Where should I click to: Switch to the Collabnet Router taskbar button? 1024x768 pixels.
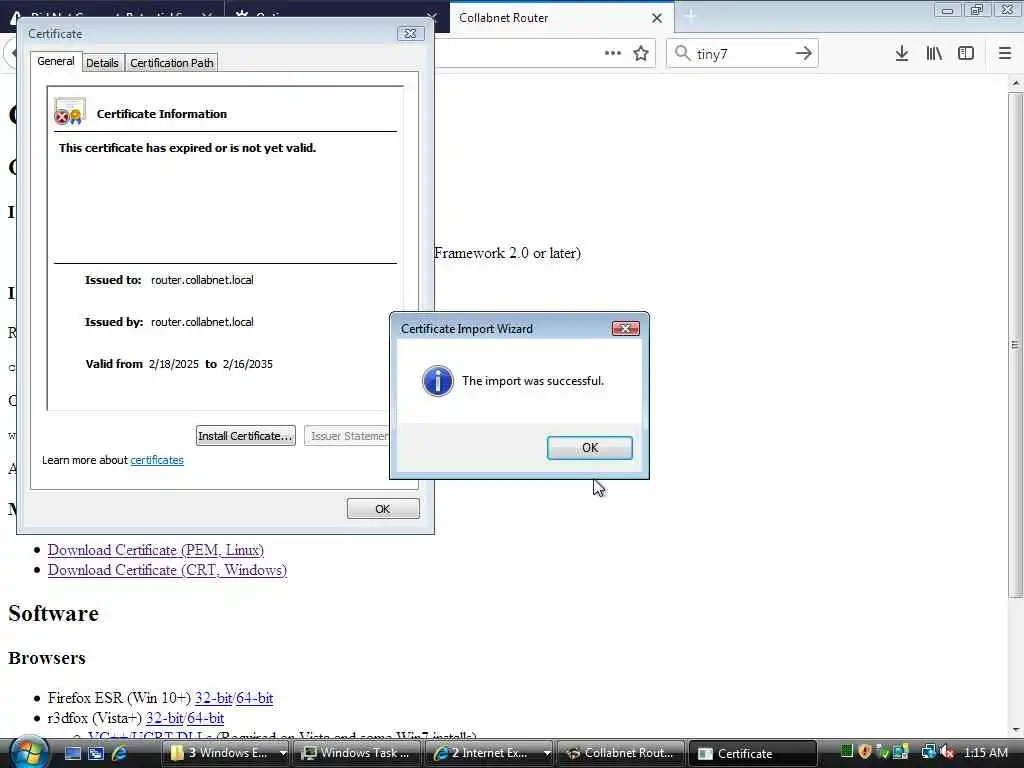click(621, 753)
